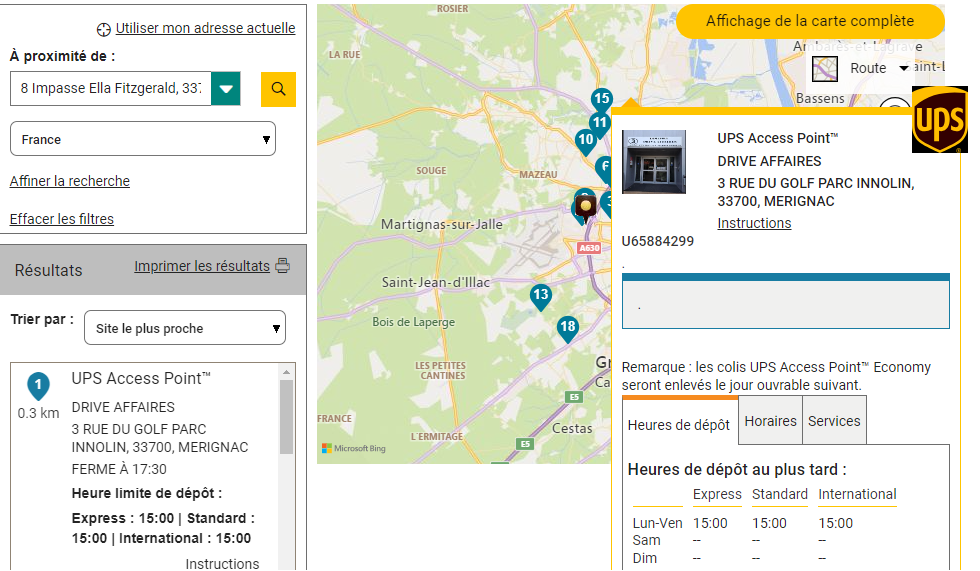Click the current location crosshair icon
The image size is (980, 571).
pos(104,29)
